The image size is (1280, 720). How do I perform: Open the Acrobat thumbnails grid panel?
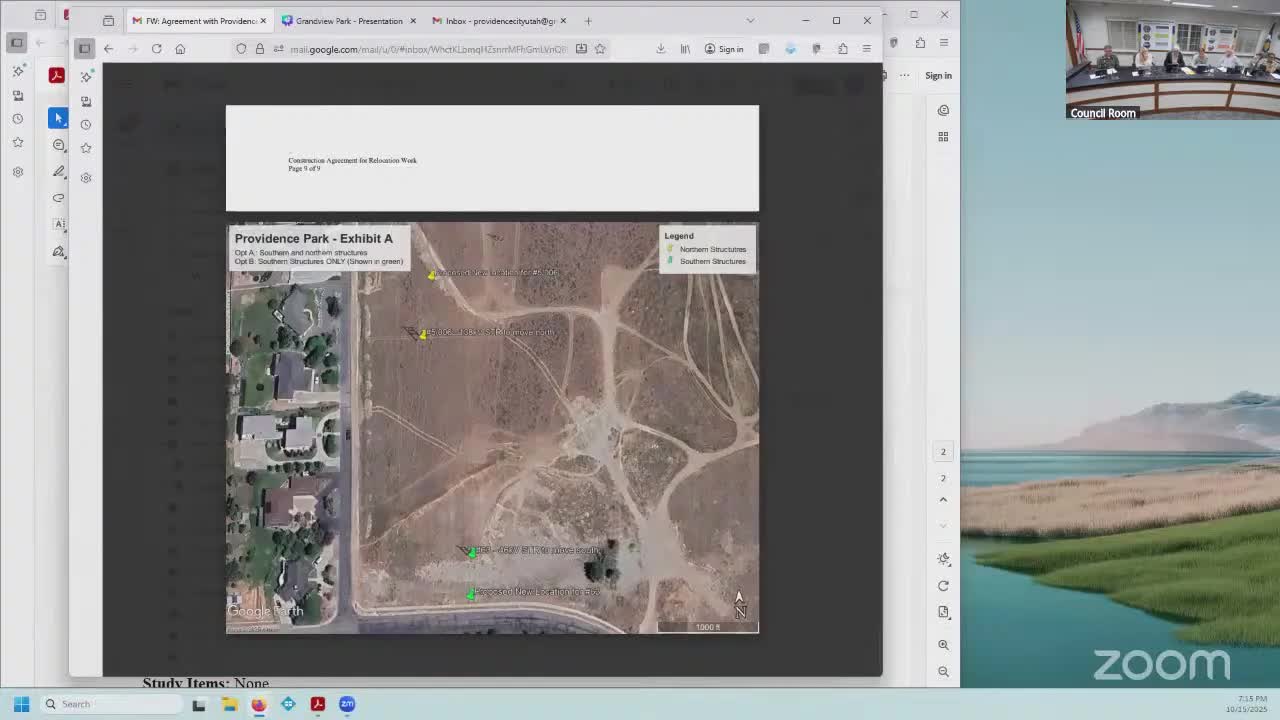pyautogui.click(x=943, y=137)
